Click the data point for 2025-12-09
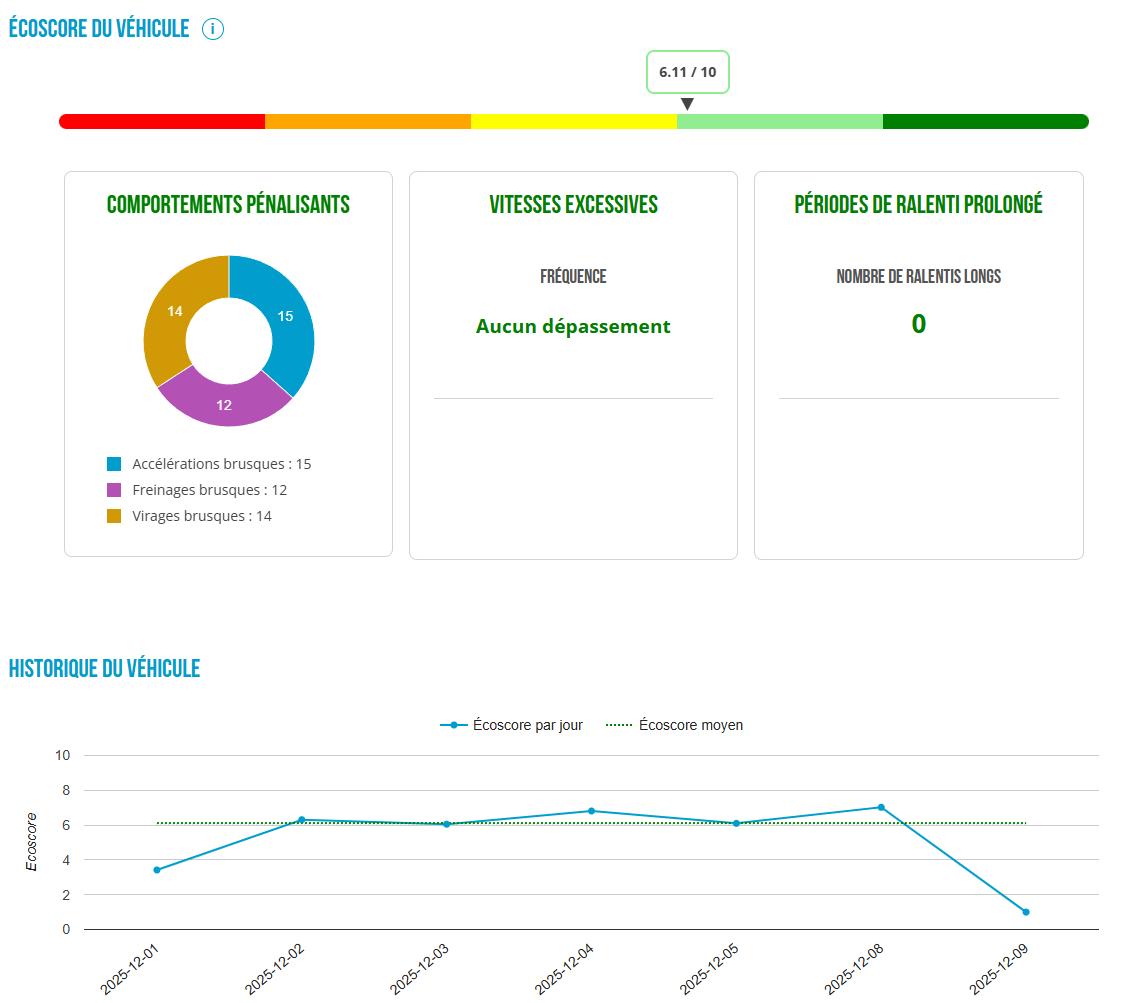Screen dimensions: 1139x1003 click(1026, 912)
